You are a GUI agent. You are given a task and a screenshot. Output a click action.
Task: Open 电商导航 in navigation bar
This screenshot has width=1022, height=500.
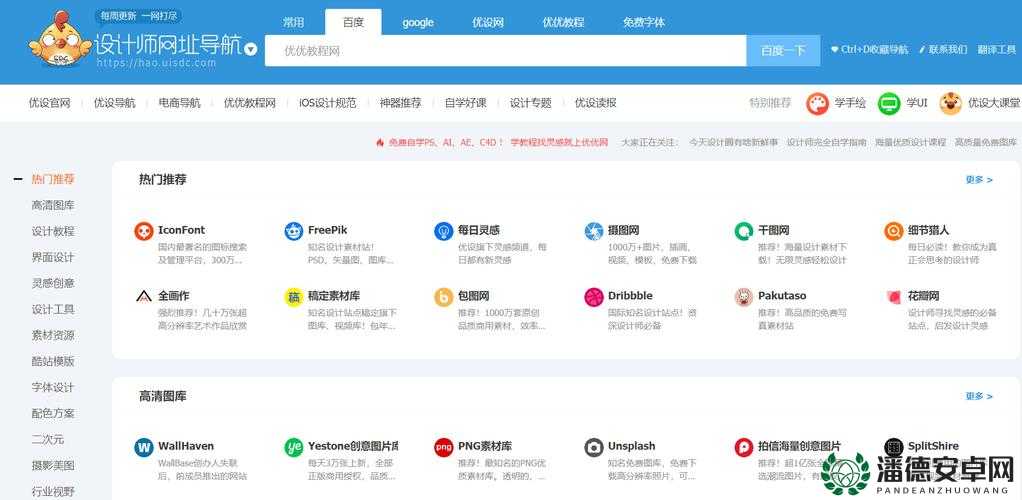pos(180,103)
